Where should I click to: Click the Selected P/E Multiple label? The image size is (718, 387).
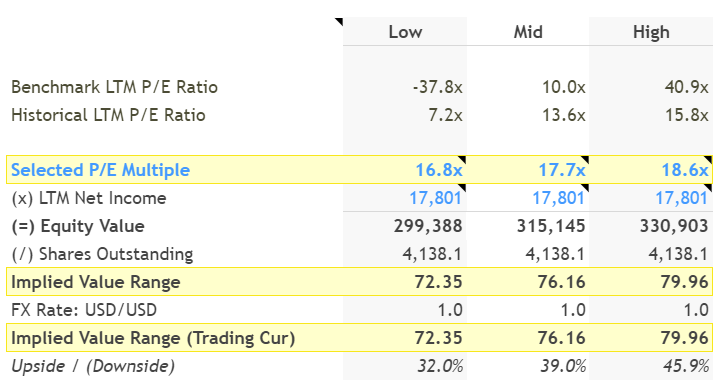pyautogui.click(x=100, y=170)
